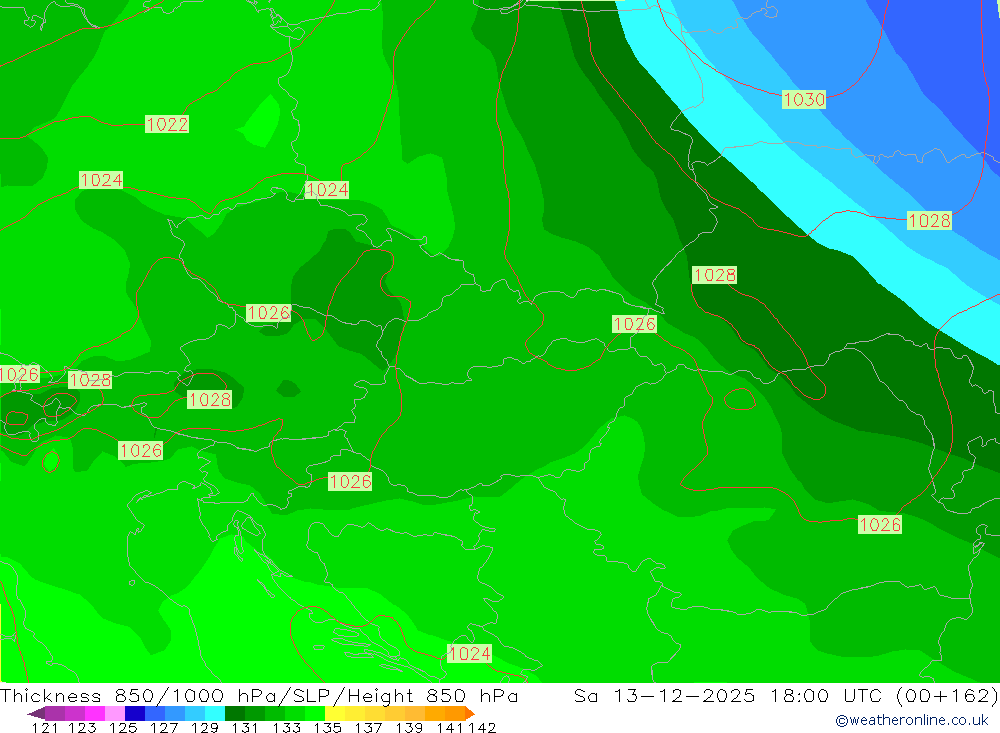Pick the bright magenta legend swatch
The image size is (1000, 733).
[95, 713]
